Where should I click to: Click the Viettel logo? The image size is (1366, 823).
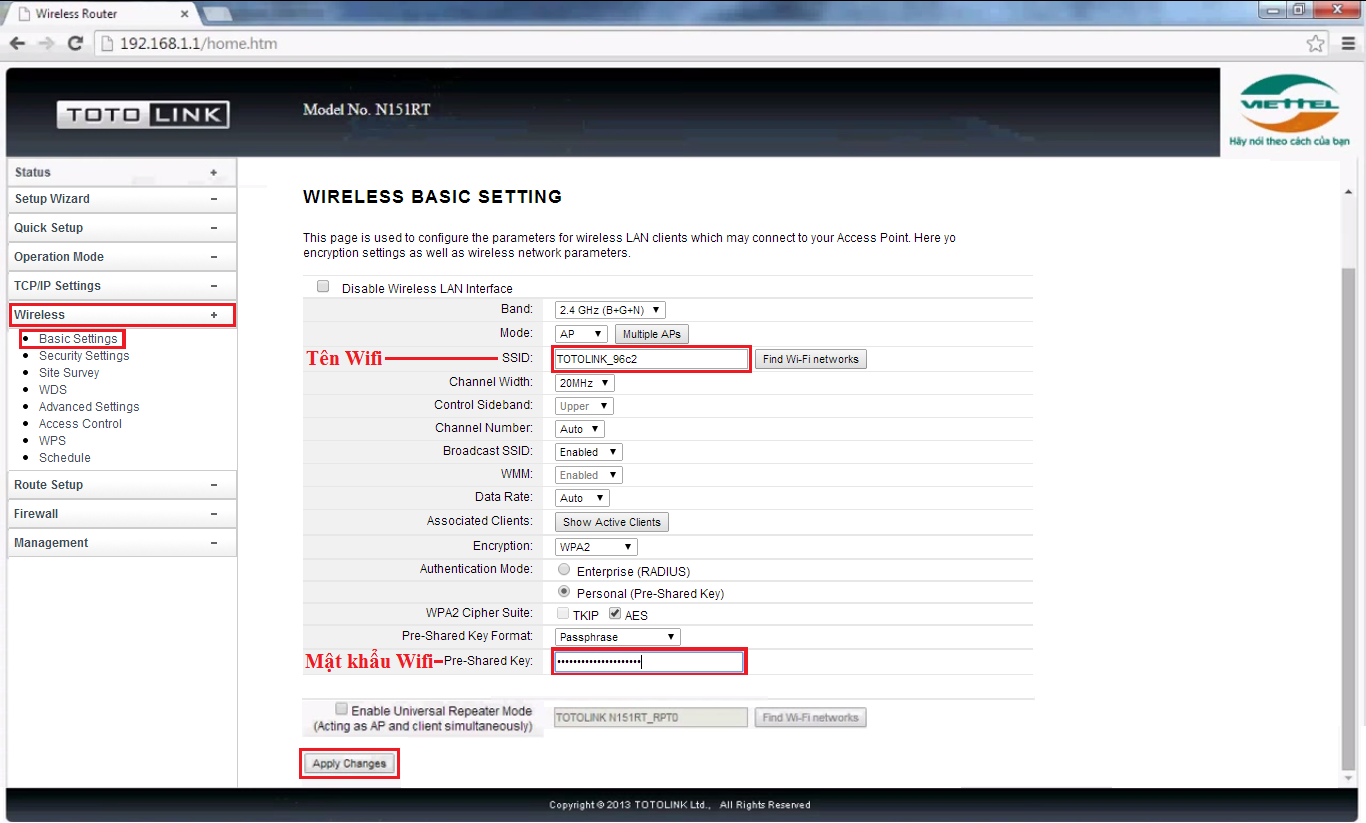(1289, 110)
